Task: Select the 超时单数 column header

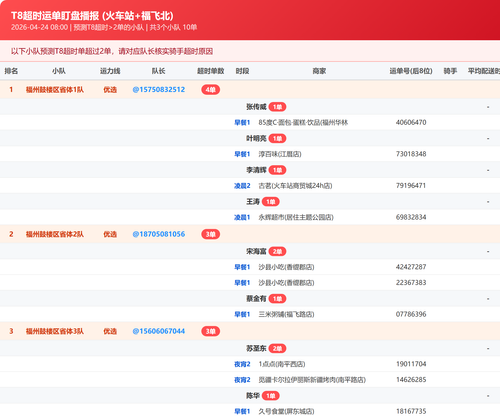Action: [211, 71]
